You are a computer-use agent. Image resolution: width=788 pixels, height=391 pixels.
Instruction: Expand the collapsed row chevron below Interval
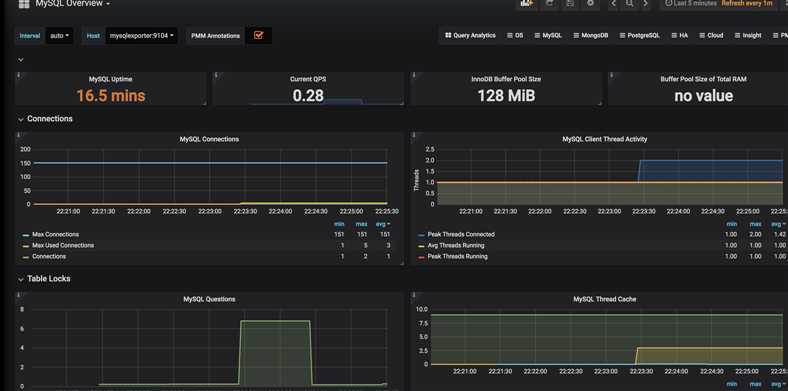point(21,59)
